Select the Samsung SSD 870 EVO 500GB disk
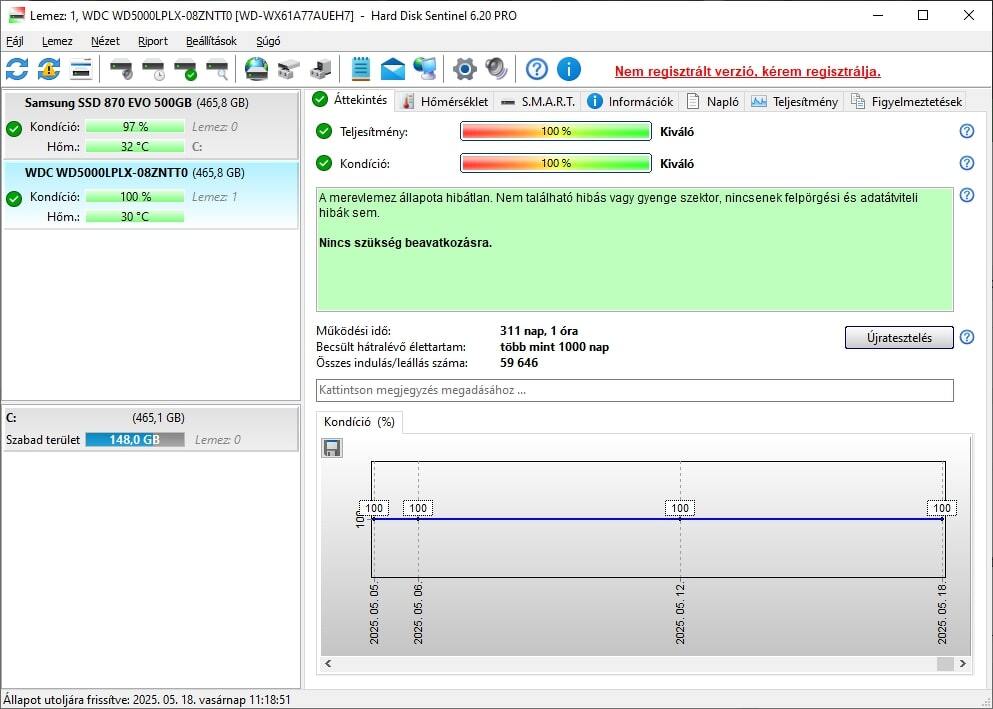 tap(151, 125)
